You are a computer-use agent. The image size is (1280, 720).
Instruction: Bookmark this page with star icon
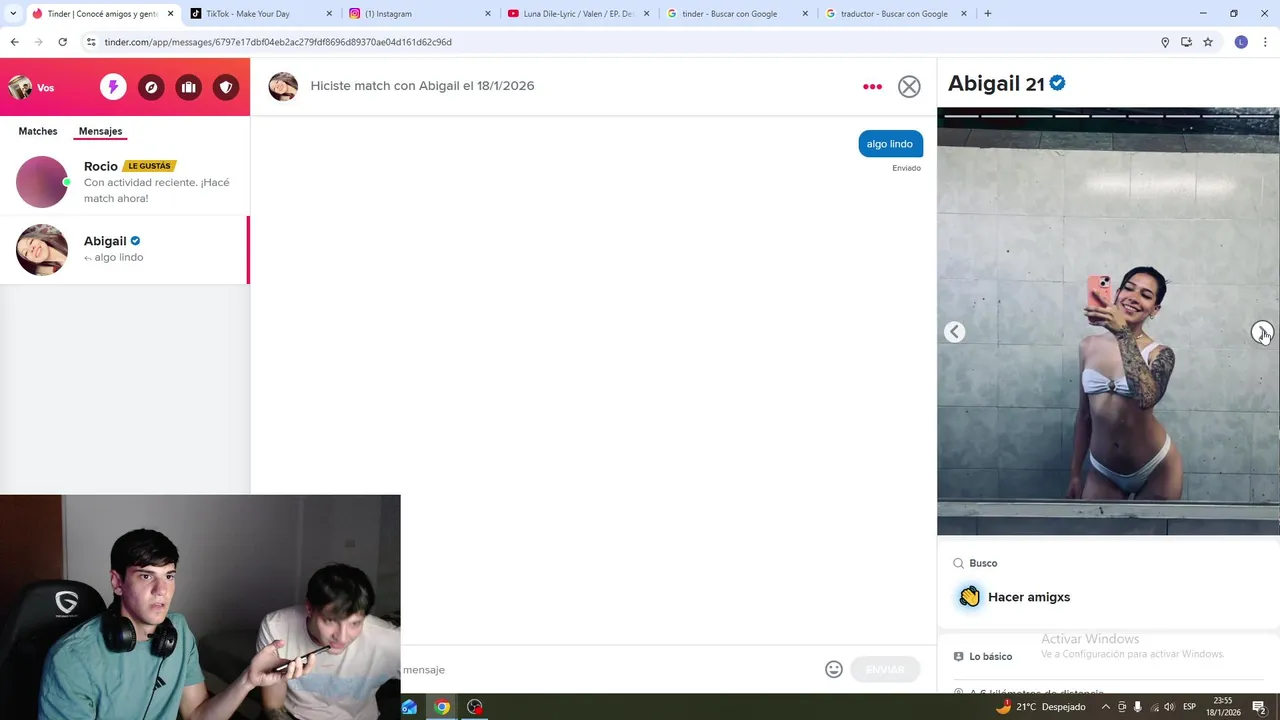[x=1208, y=42]
